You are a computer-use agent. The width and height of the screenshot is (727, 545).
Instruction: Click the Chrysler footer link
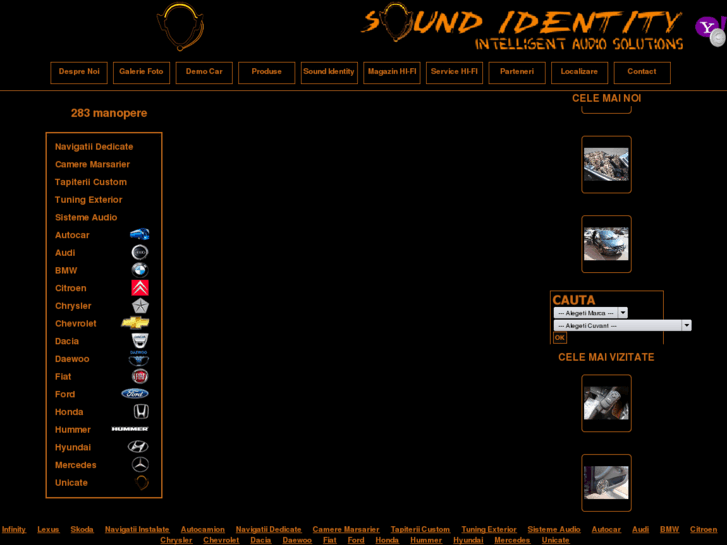[176, 540]
